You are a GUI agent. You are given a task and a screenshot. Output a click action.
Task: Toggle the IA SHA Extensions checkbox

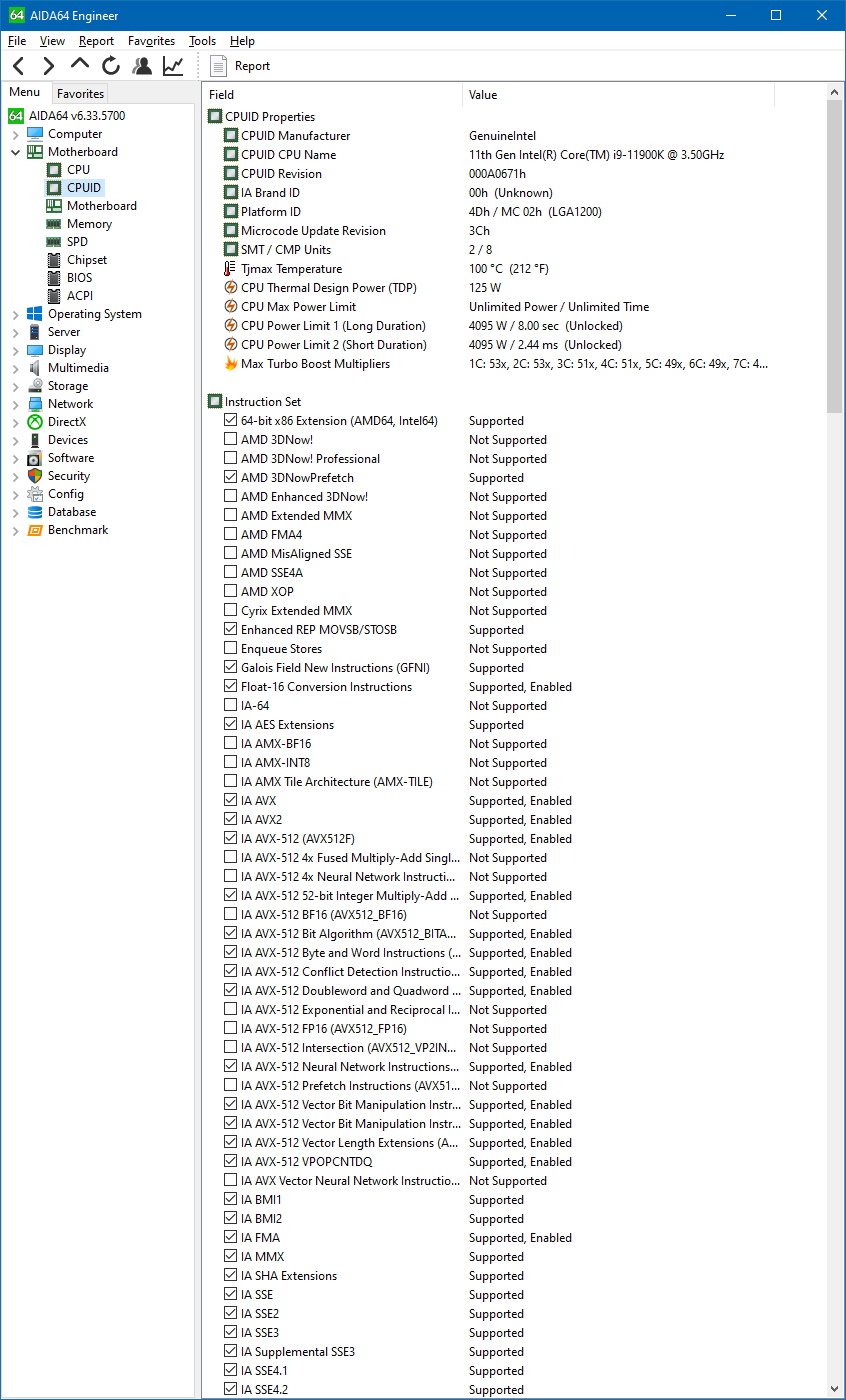pyautogui.click(x=231, y=1276)
